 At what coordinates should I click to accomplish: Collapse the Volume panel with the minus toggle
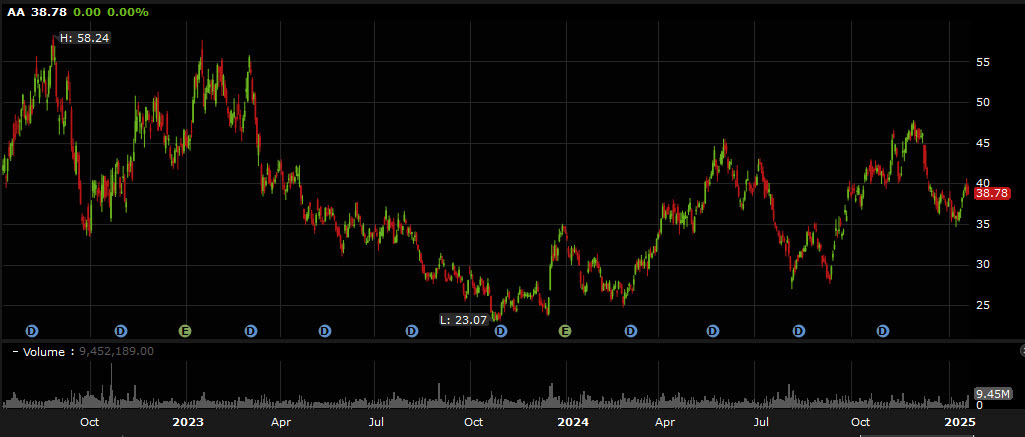click(x=15, y=351)
